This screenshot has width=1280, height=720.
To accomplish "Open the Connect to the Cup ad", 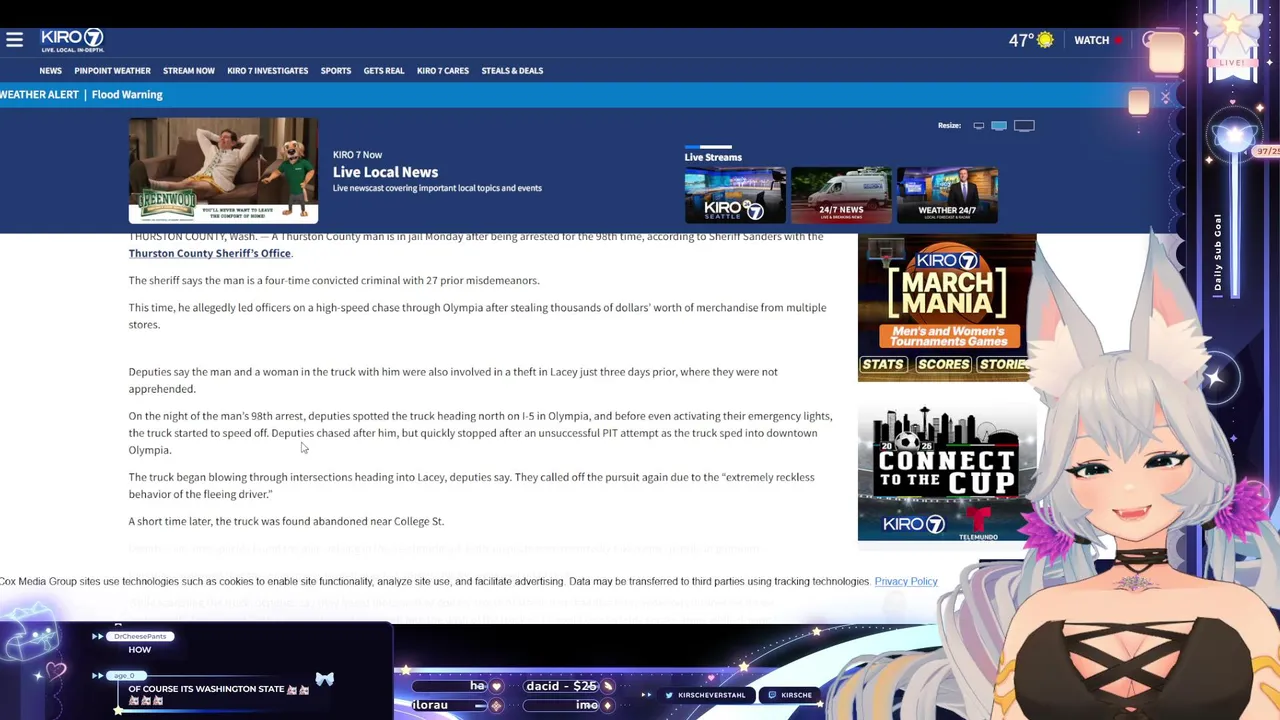I will pyautogui.click(x=947, y=472).
